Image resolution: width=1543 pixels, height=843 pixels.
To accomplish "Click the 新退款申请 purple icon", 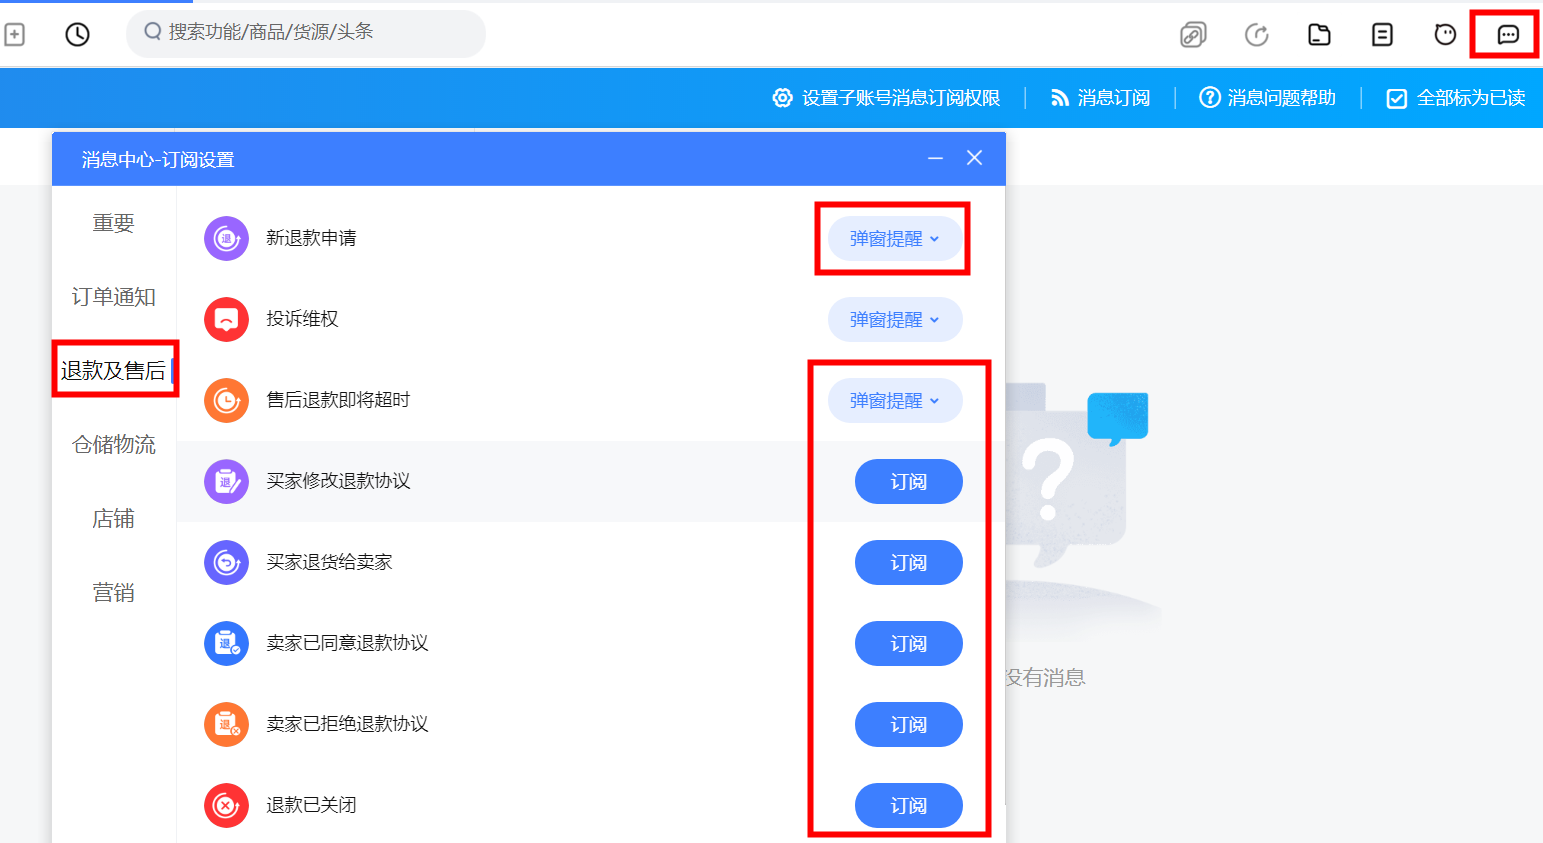I will [x=226, y=238].
